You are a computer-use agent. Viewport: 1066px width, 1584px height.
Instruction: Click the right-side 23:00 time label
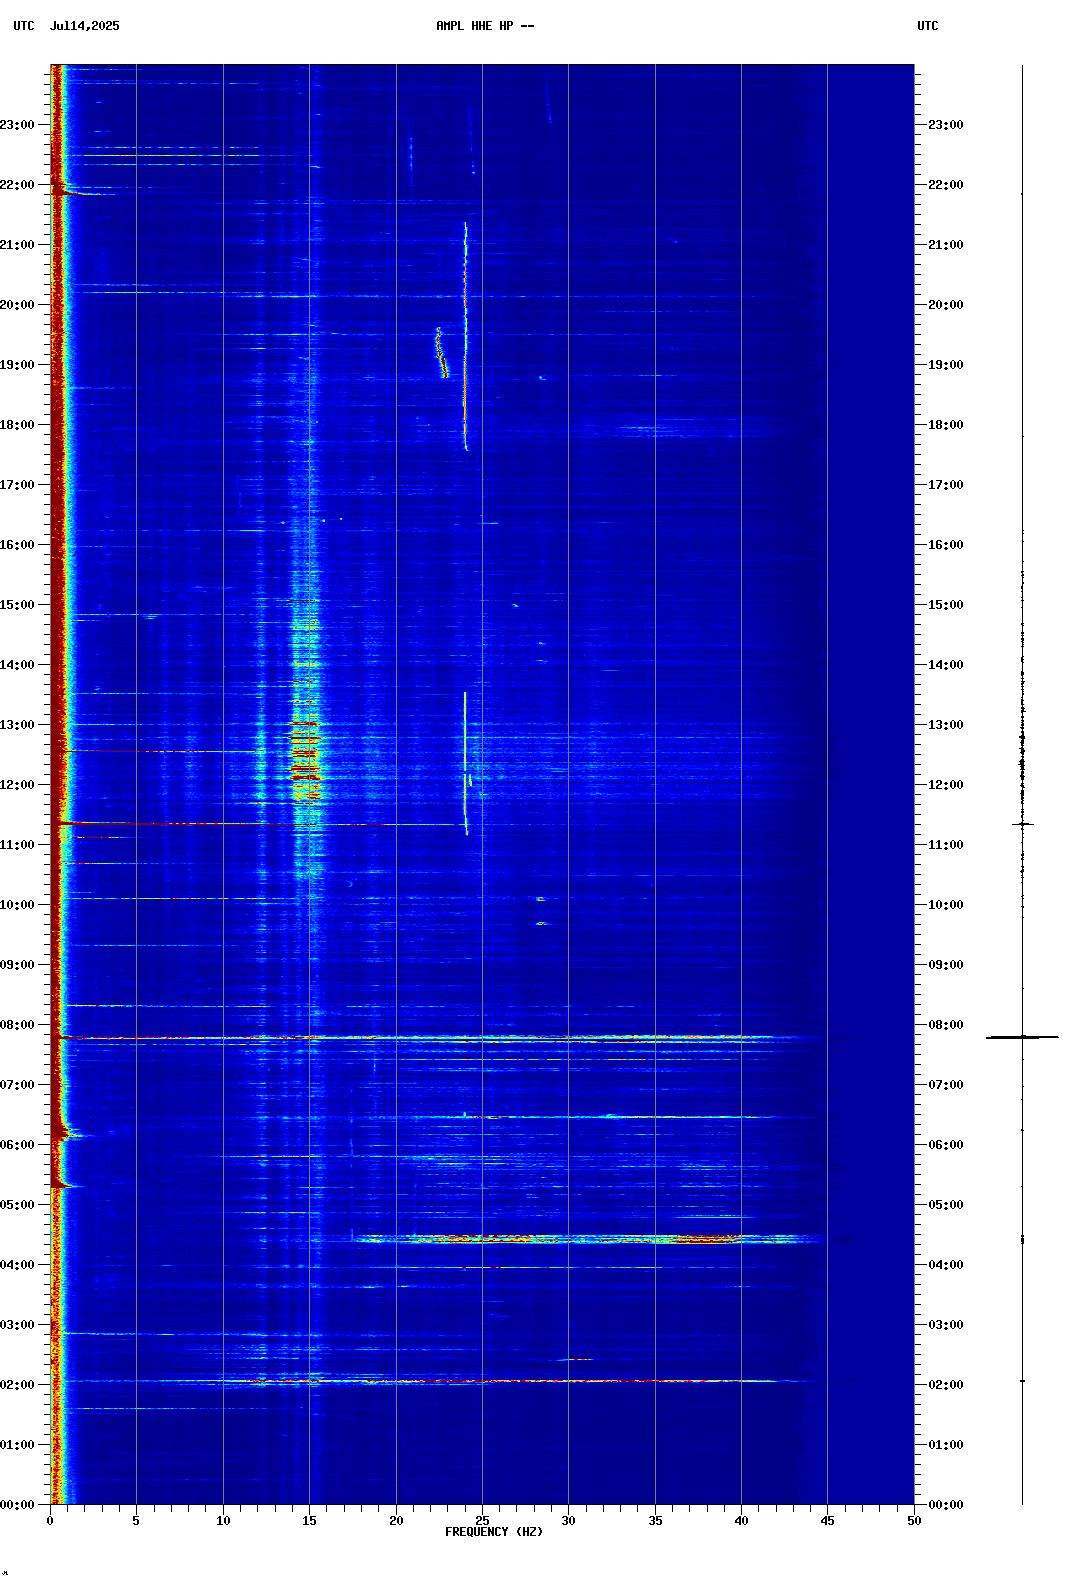[946, 125]
